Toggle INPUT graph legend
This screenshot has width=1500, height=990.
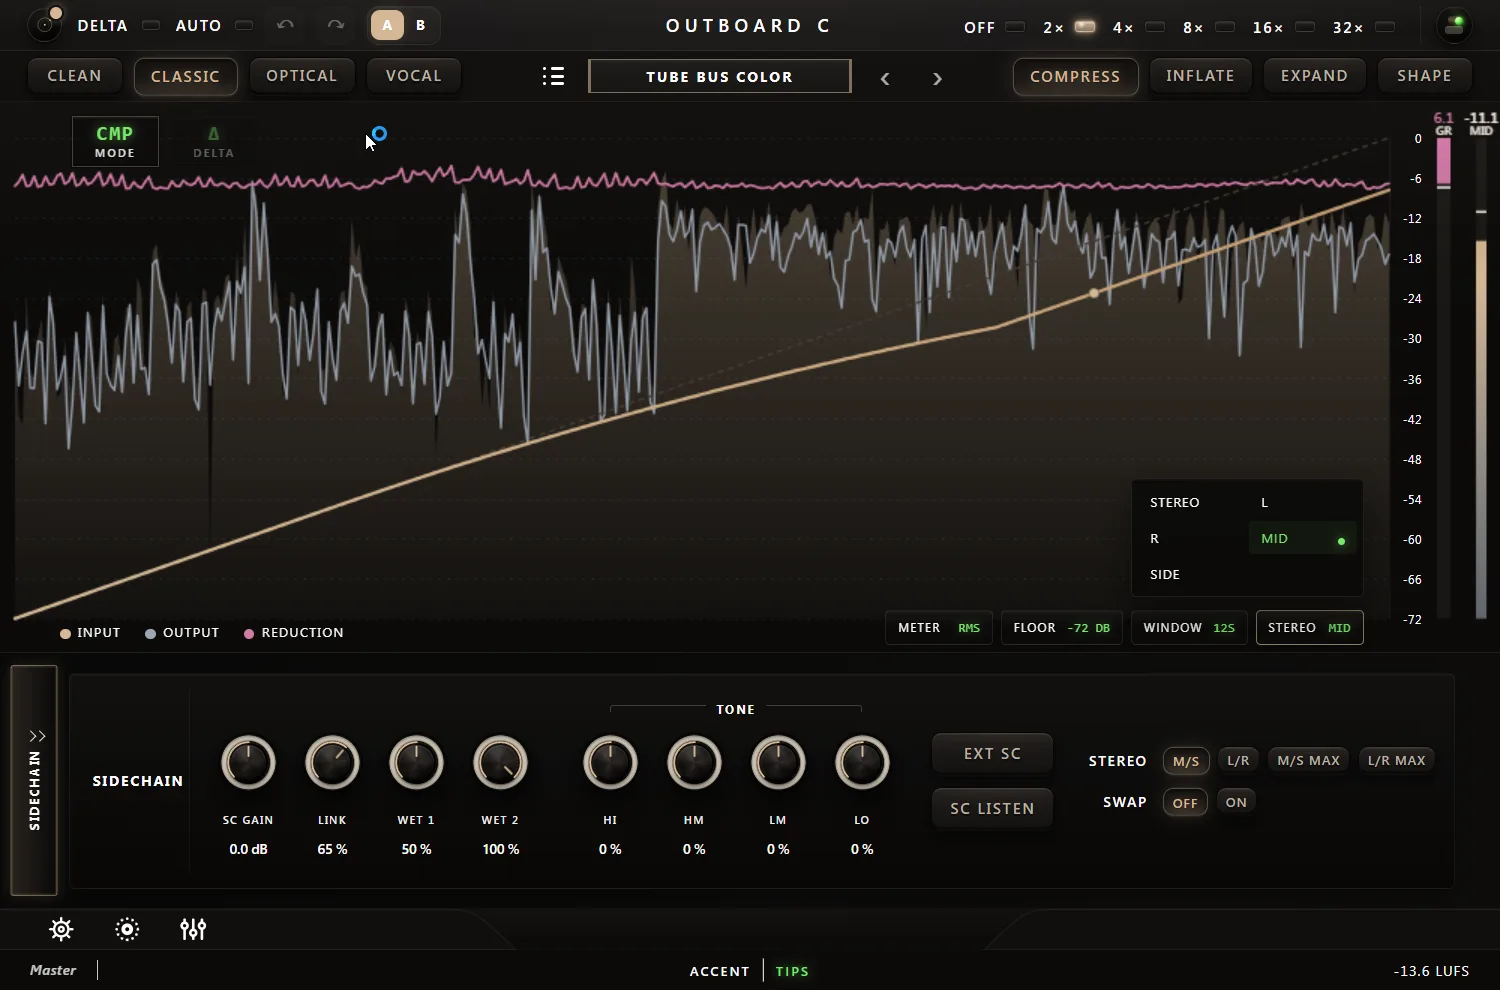tap(90, 633)
